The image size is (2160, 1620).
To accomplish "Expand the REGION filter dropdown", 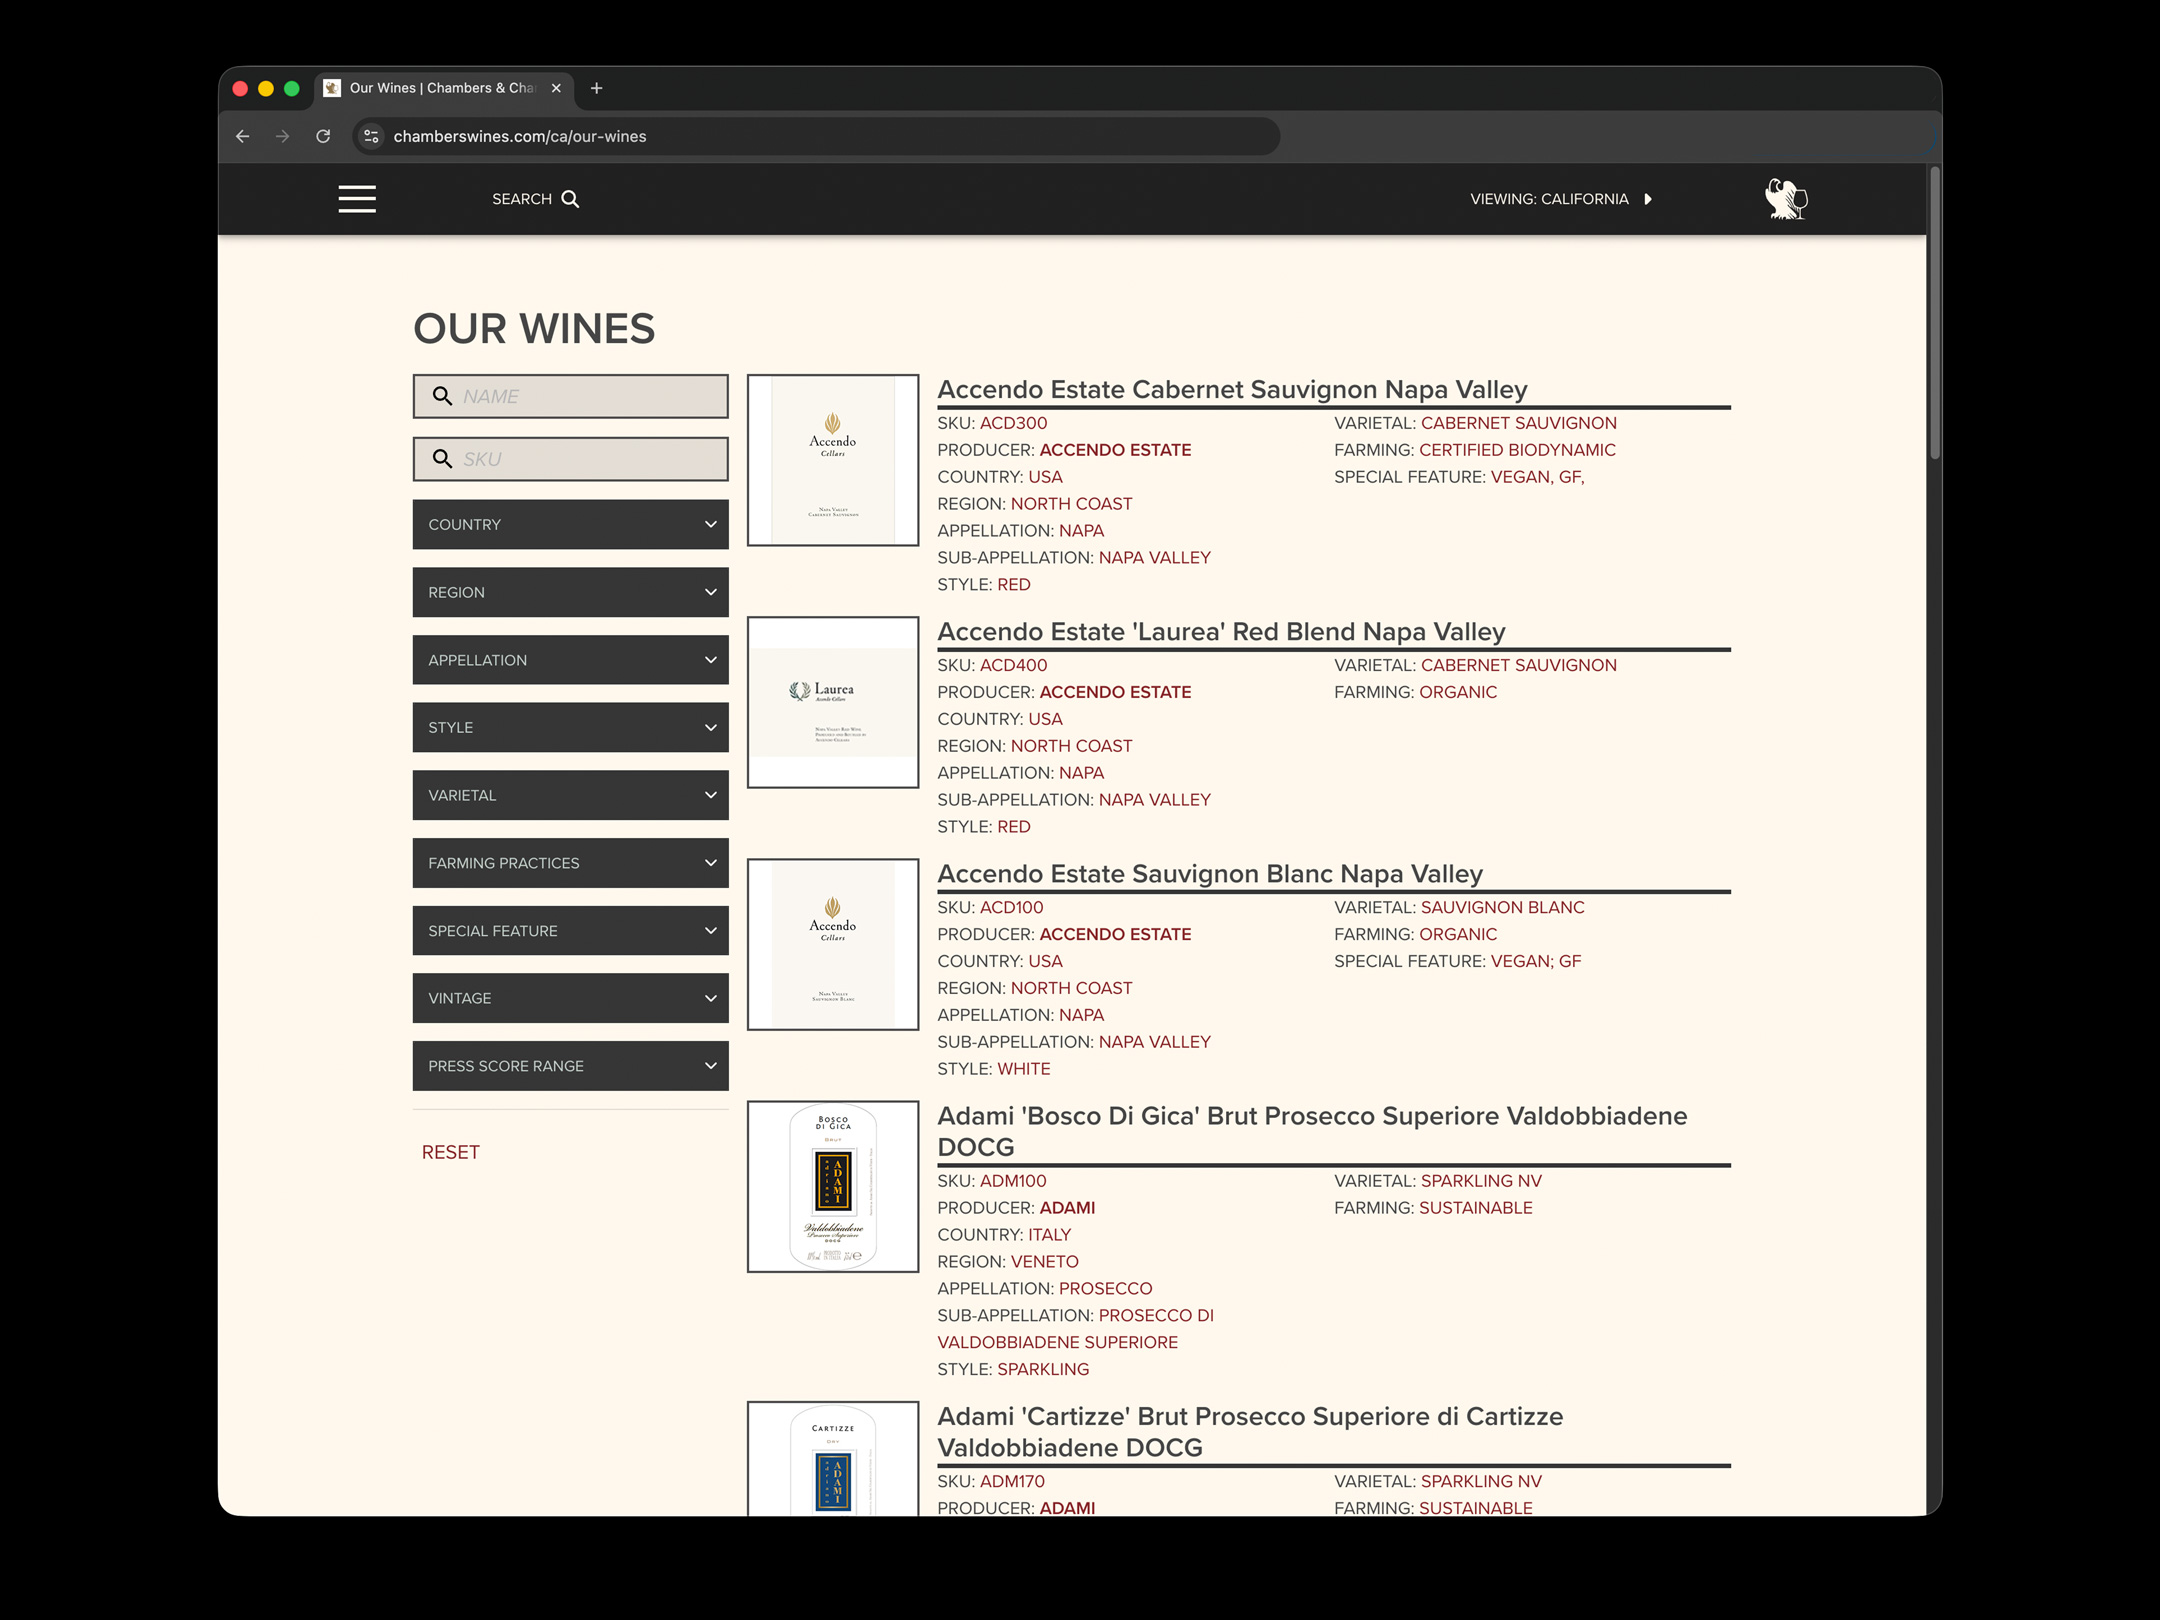I will pyautogui.click(x=570, y=592).
